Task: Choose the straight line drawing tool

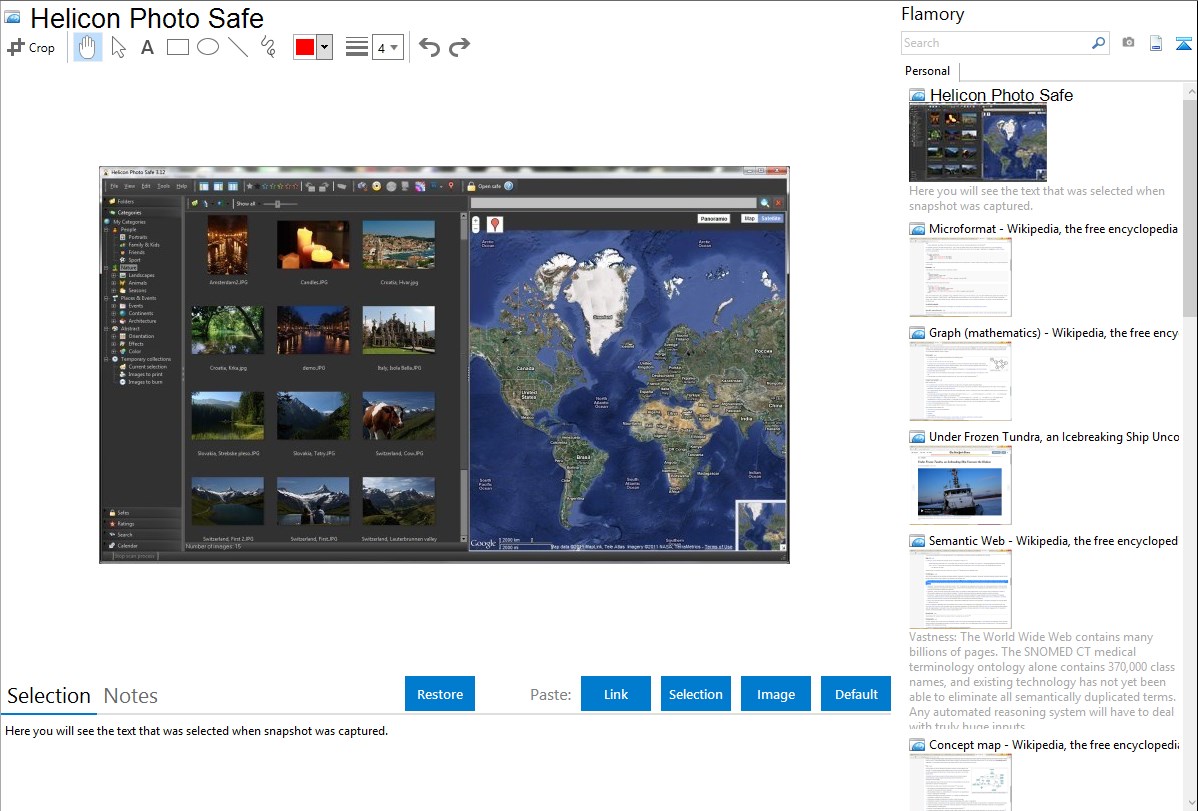Action: [238, 47]
